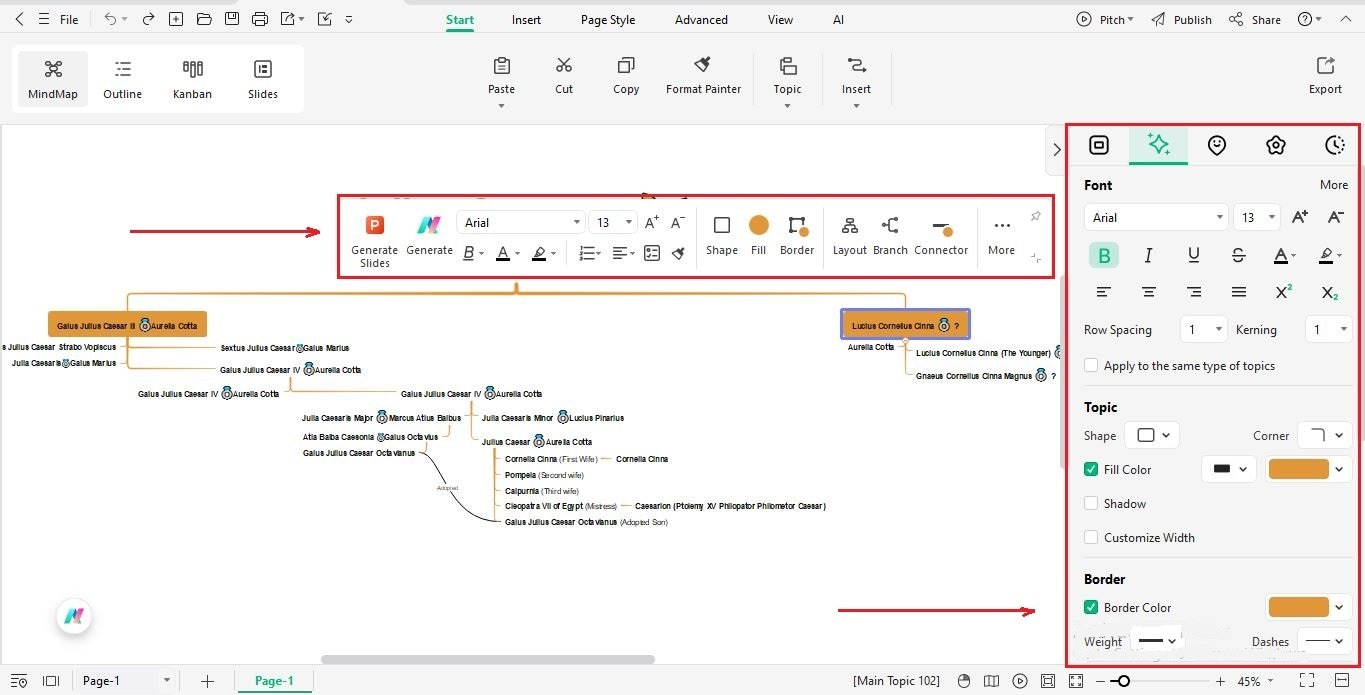Click the Fill circle in floating toolbar

pos(759,225)
